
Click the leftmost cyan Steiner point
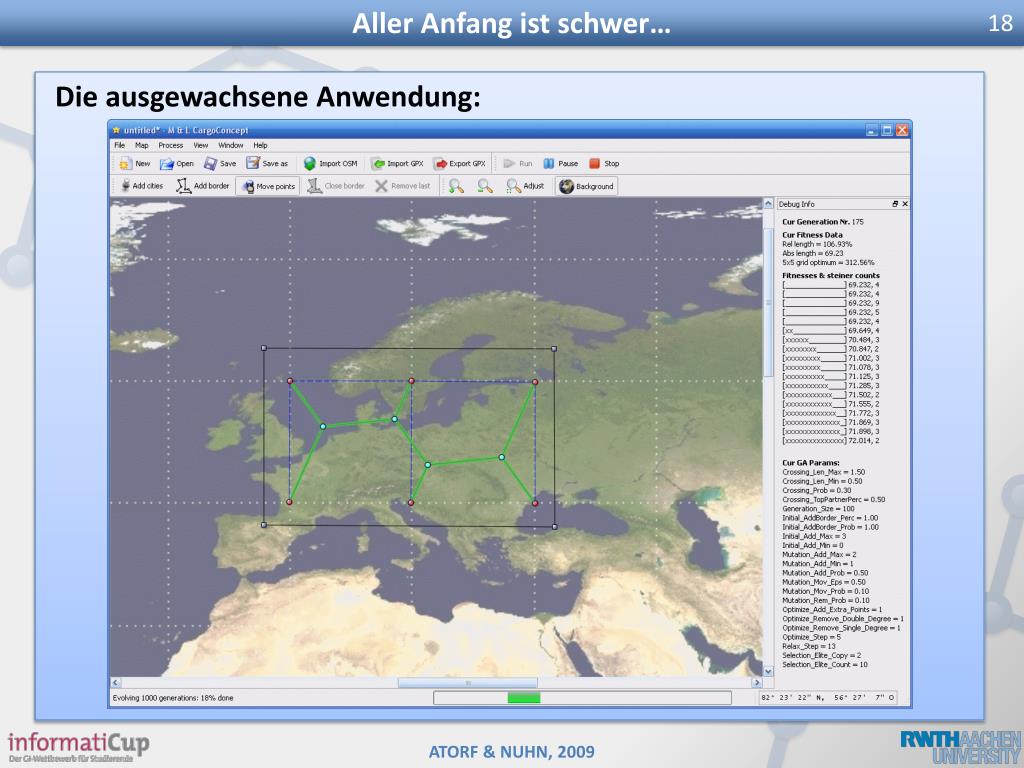323,426
